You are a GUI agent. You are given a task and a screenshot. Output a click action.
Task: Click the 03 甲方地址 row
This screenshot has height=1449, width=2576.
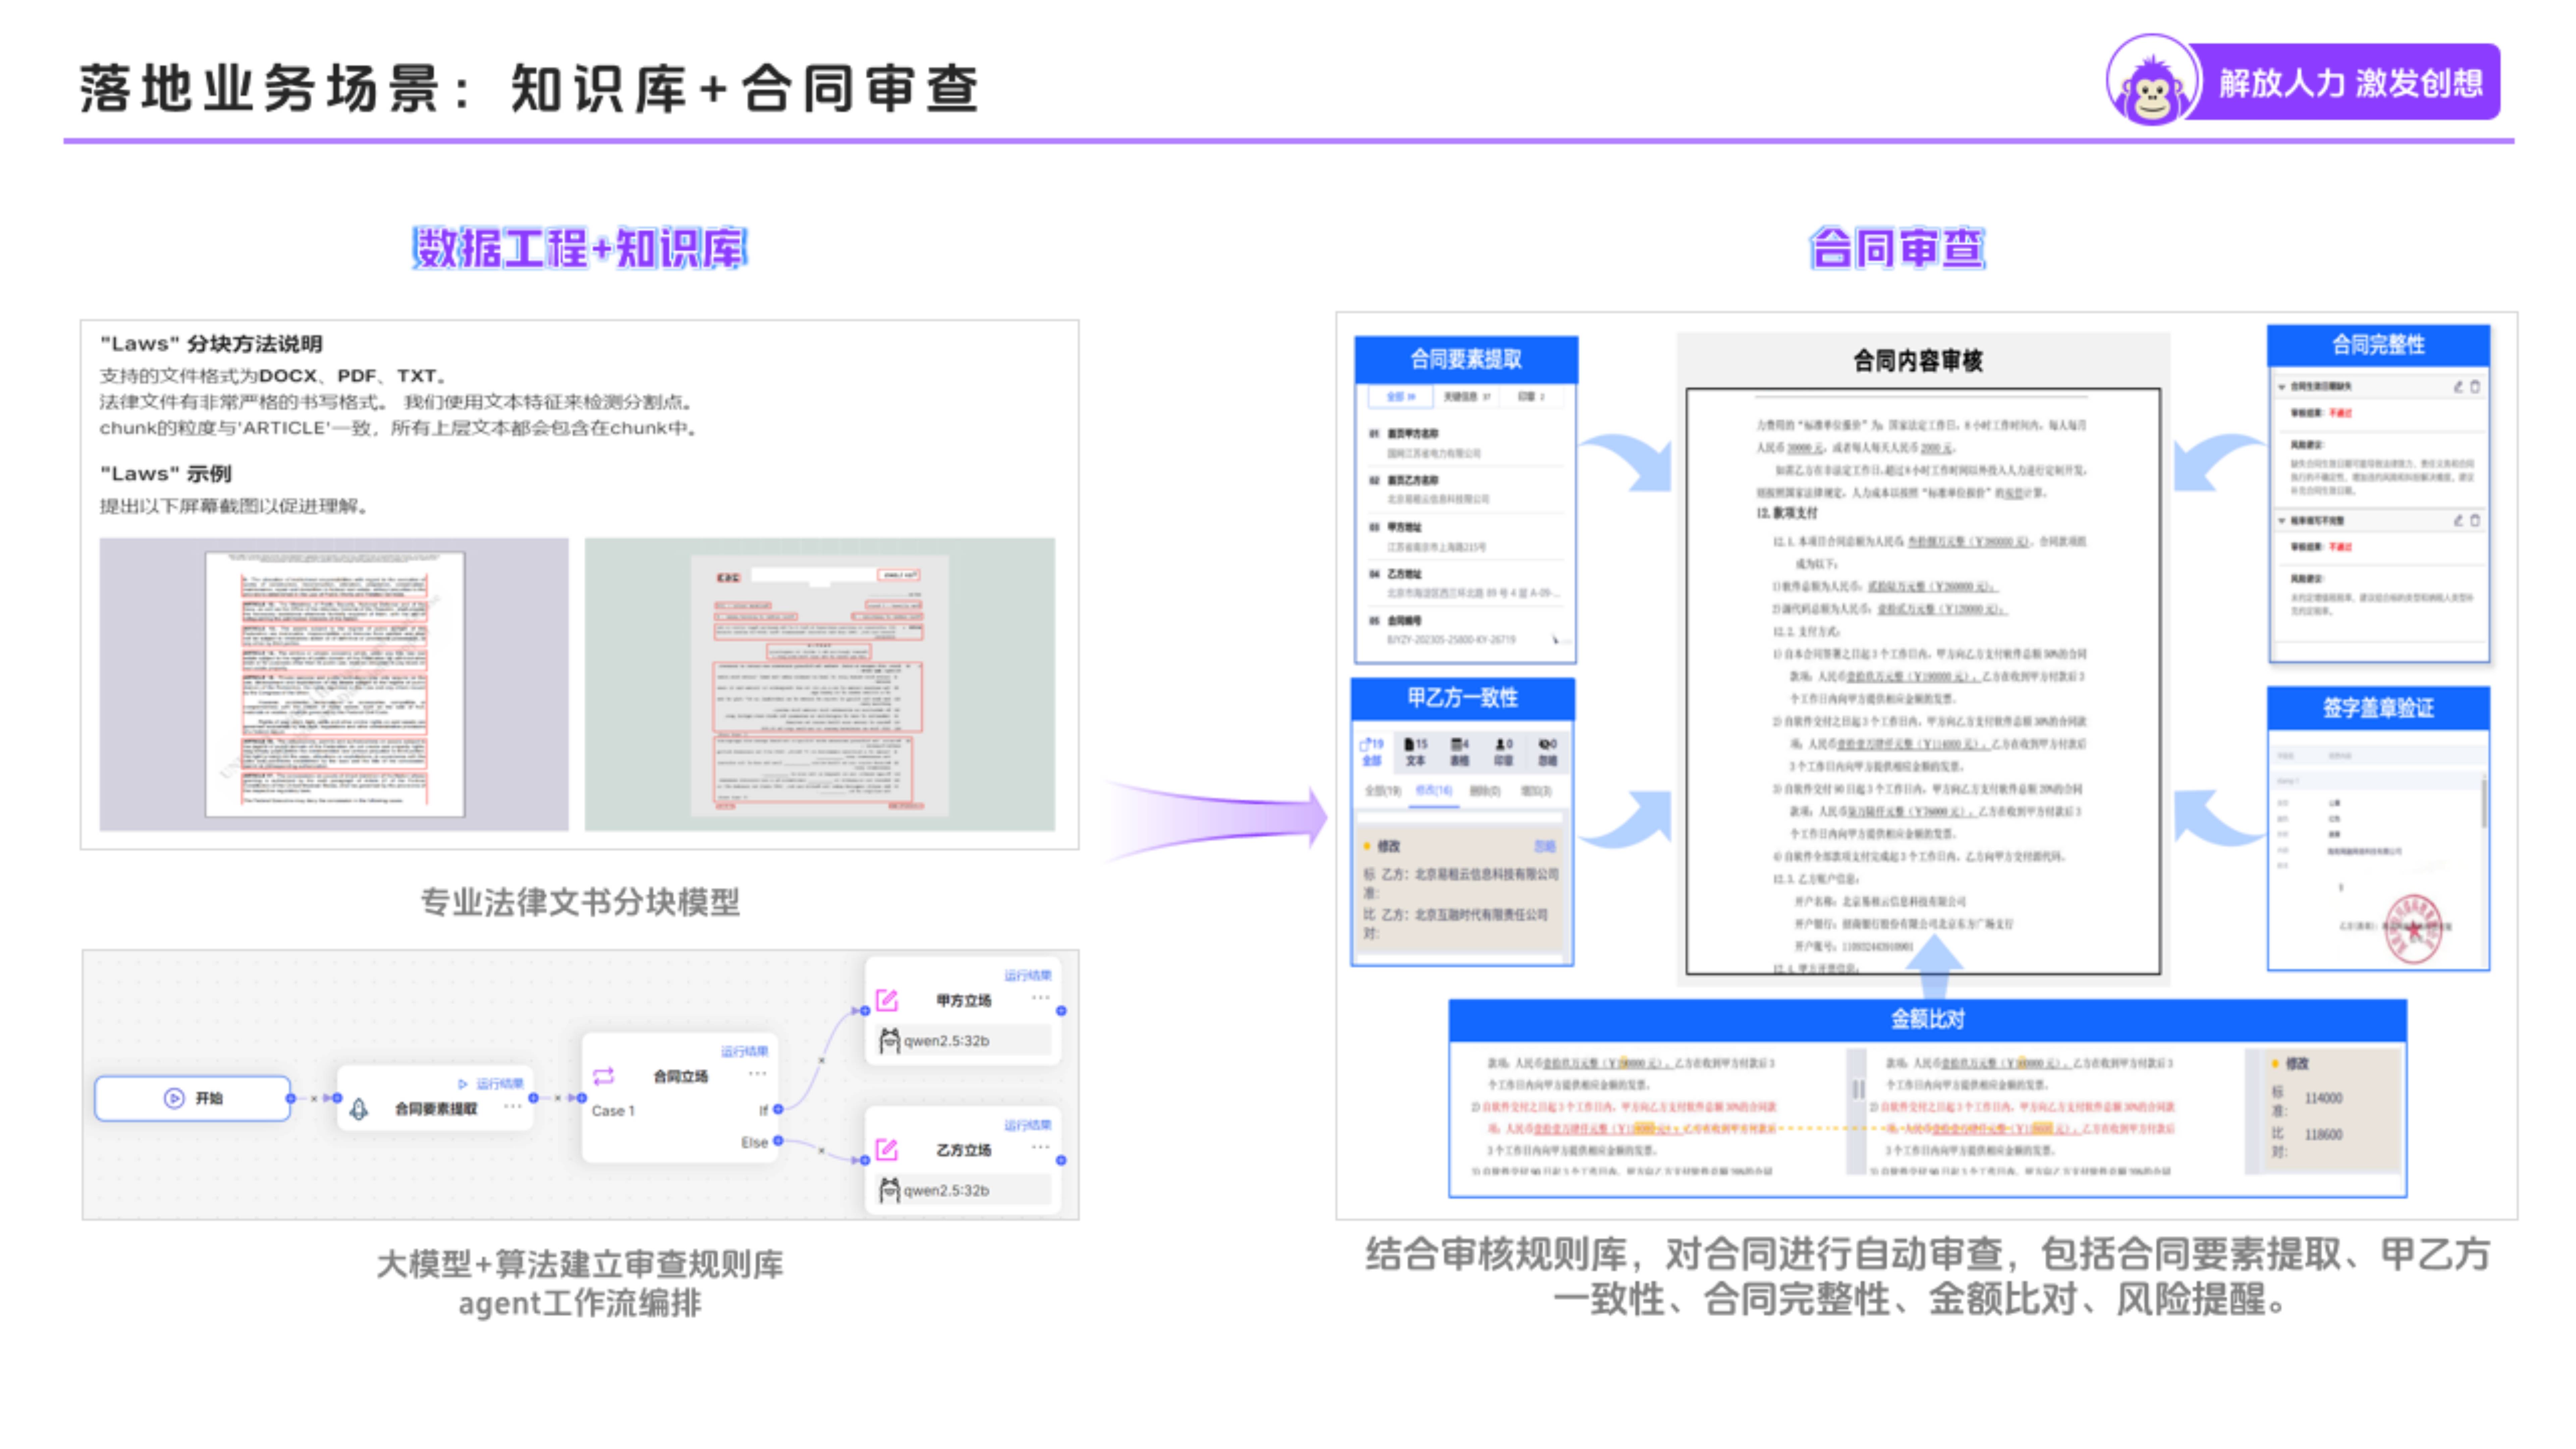[x=1466, y=537]
